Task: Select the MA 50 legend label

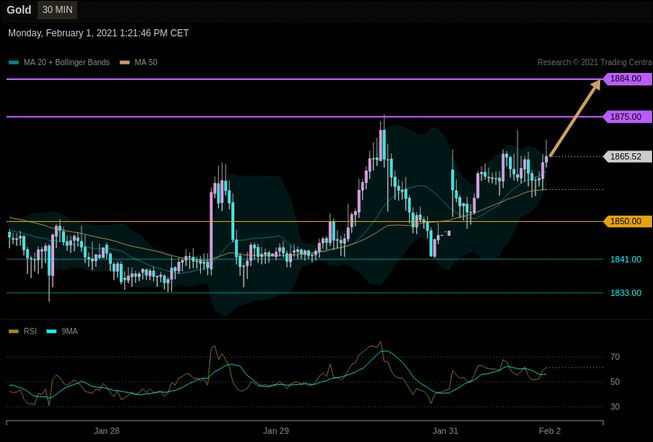Action: 146,62
